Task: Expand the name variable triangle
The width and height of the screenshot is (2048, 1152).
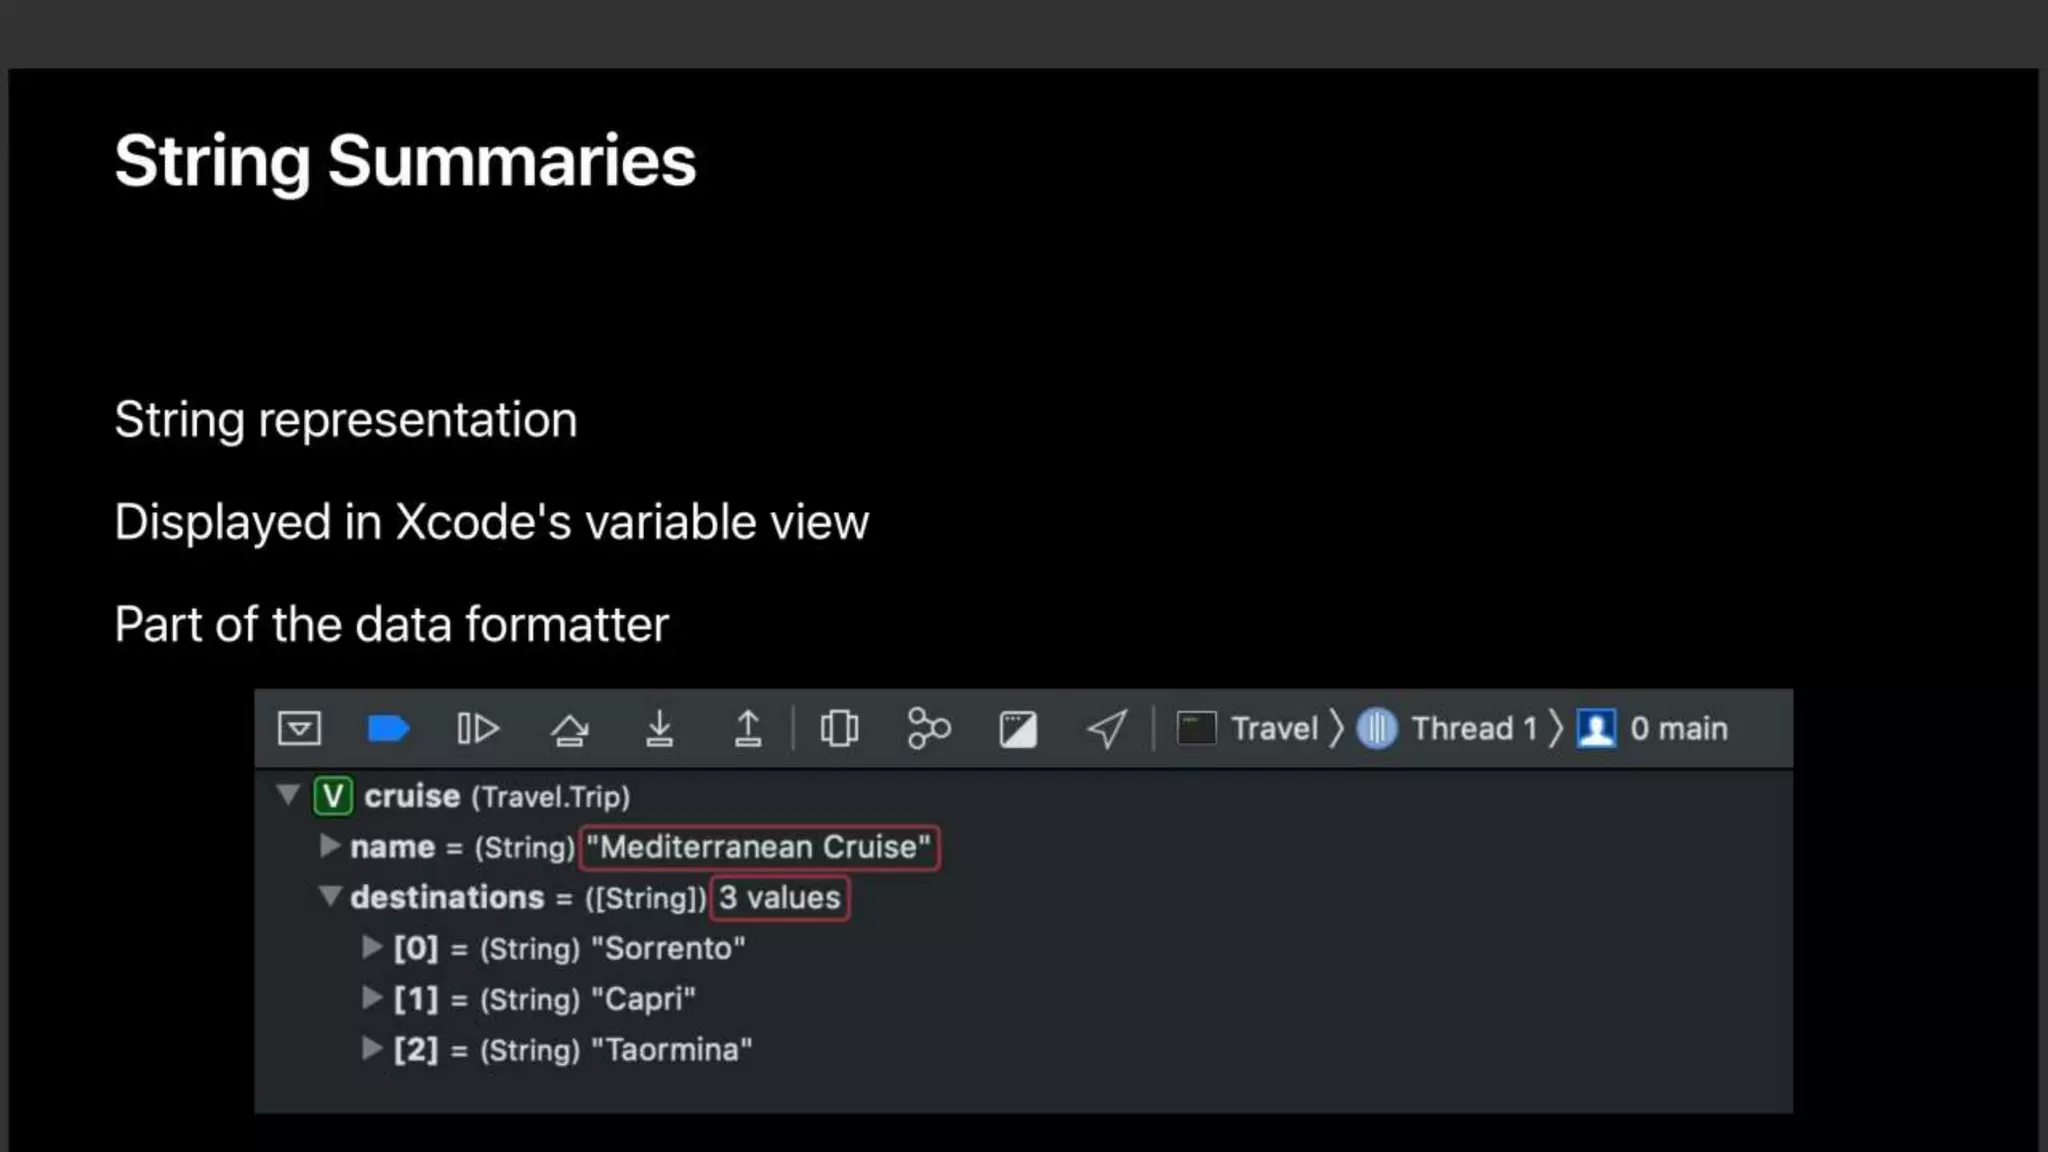Action: (x=329, y=846)
